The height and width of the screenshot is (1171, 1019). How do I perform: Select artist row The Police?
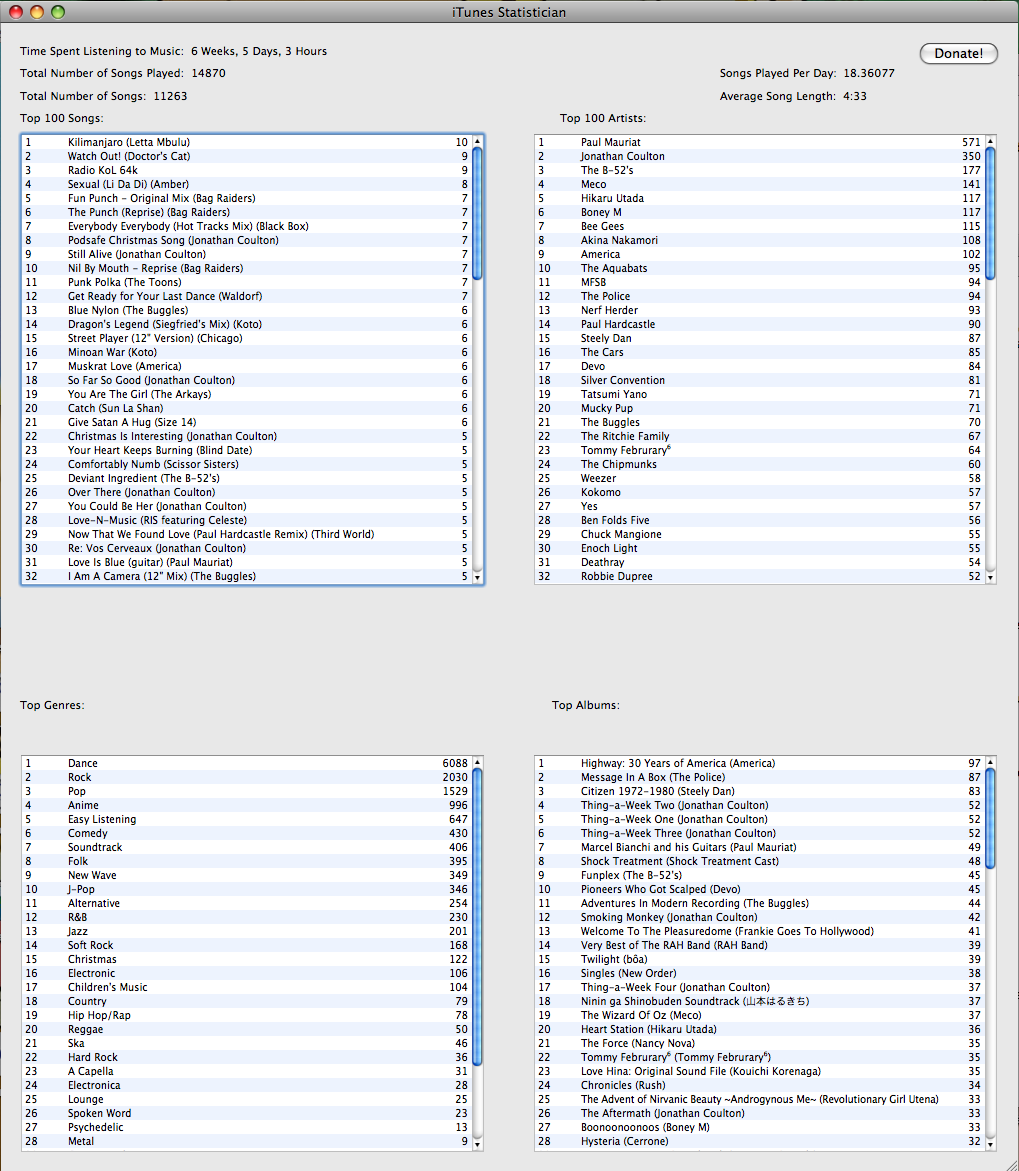point(760,296)
